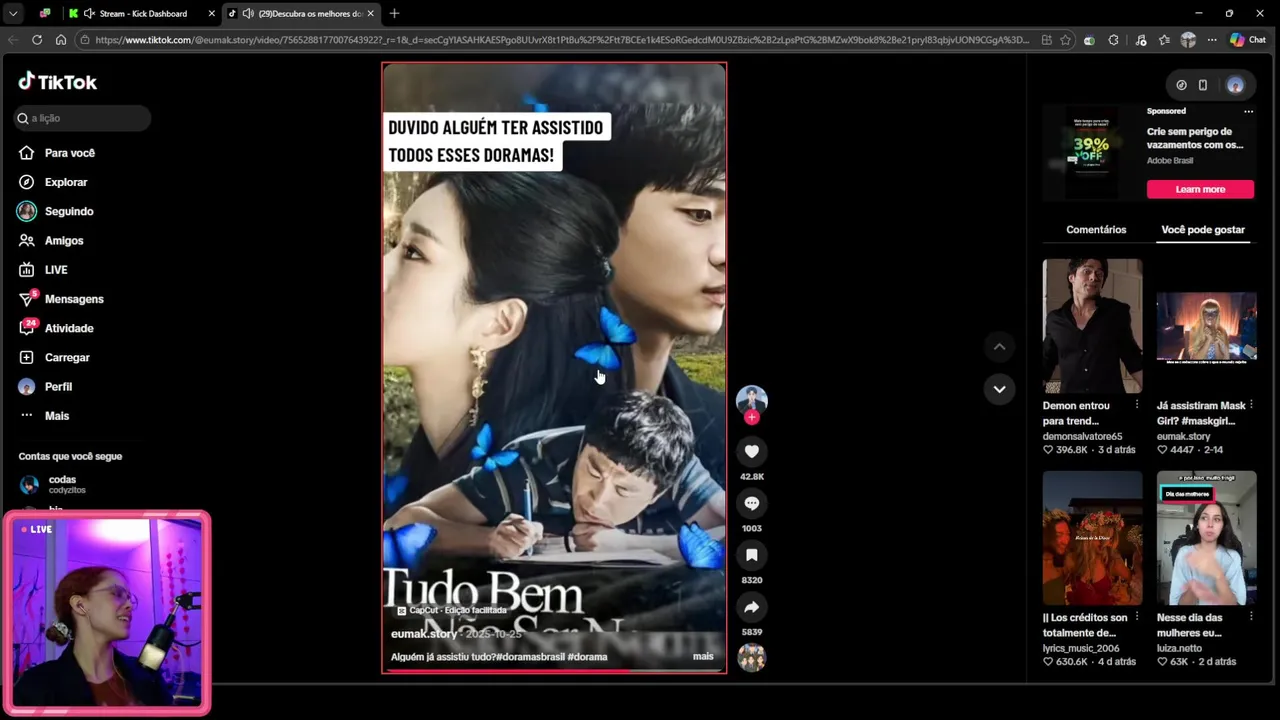Image resolution: width=1280 pixels, height=720 pixels.
Task: Open options for the Los créditos video
Action: 1137,617
